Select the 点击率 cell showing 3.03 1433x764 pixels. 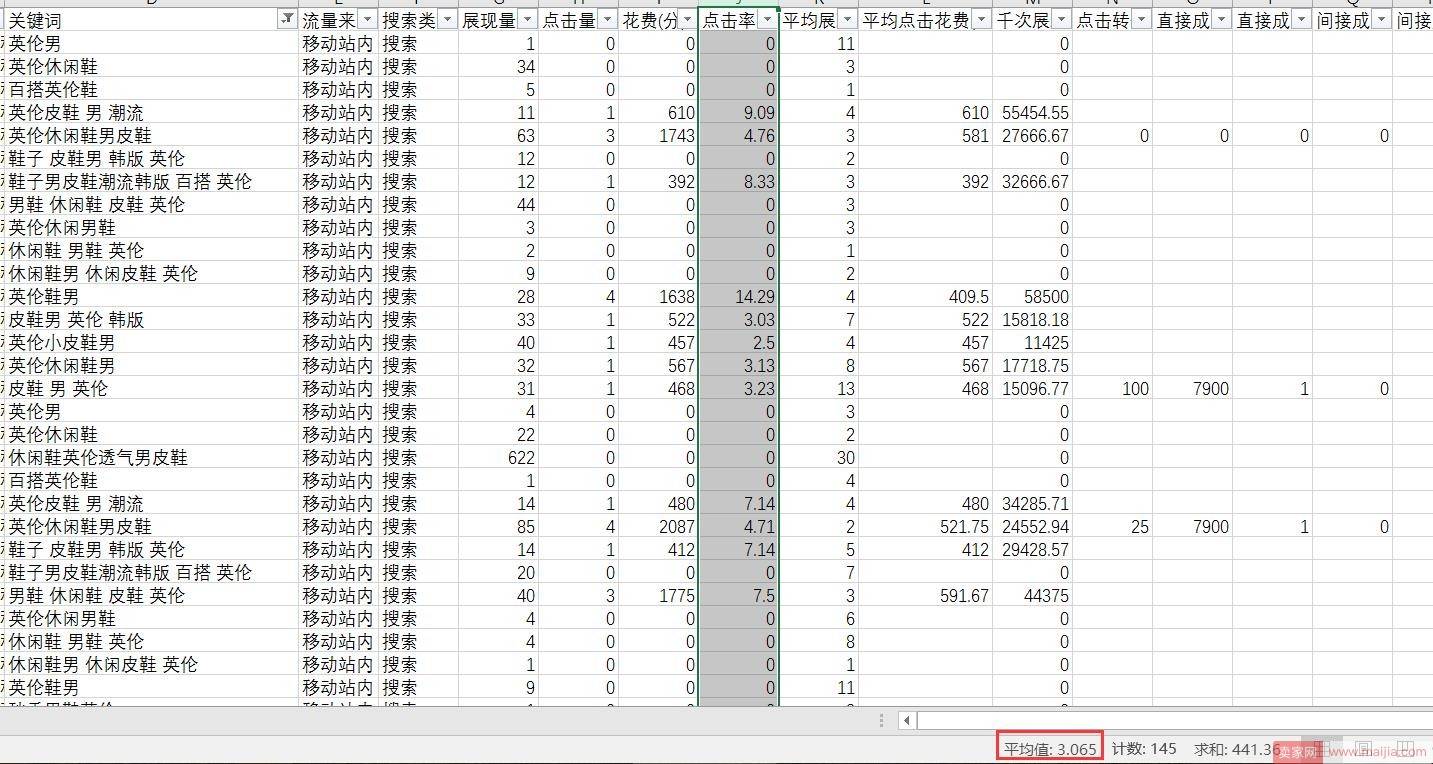[738, 319]
